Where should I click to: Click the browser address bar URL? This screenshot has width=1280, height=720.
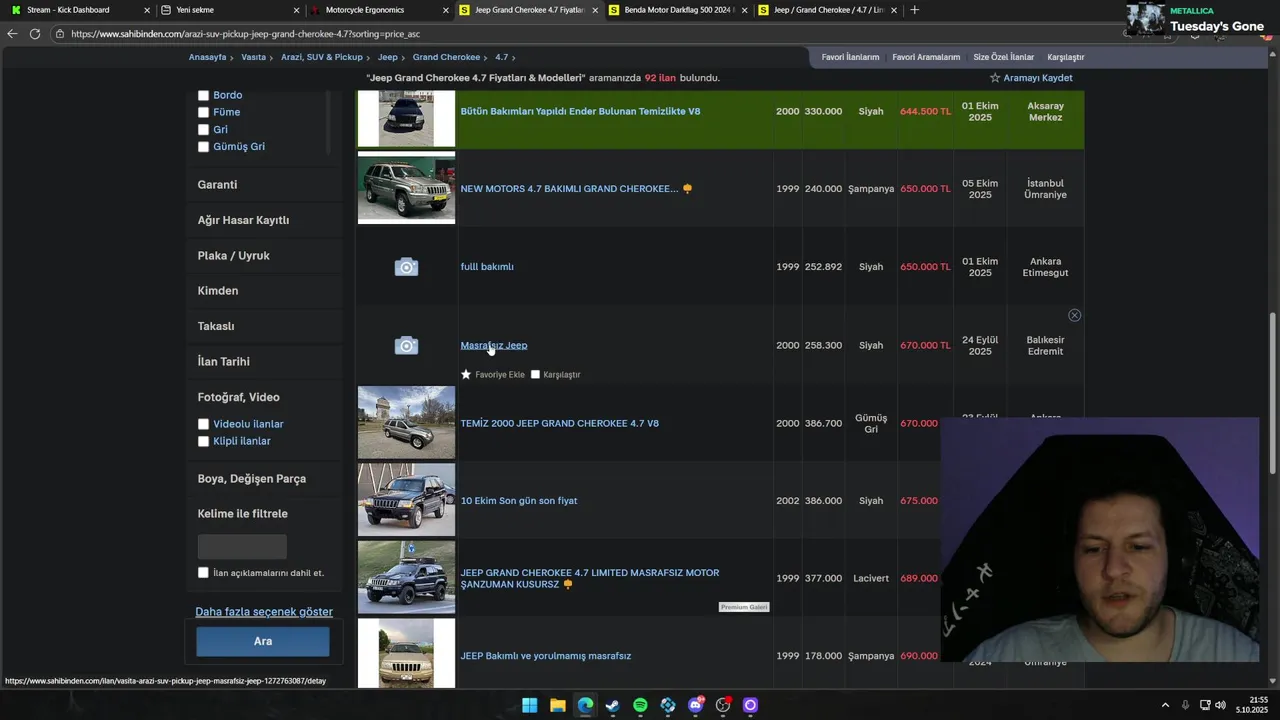pyautogui.click(x=245, y=33)
